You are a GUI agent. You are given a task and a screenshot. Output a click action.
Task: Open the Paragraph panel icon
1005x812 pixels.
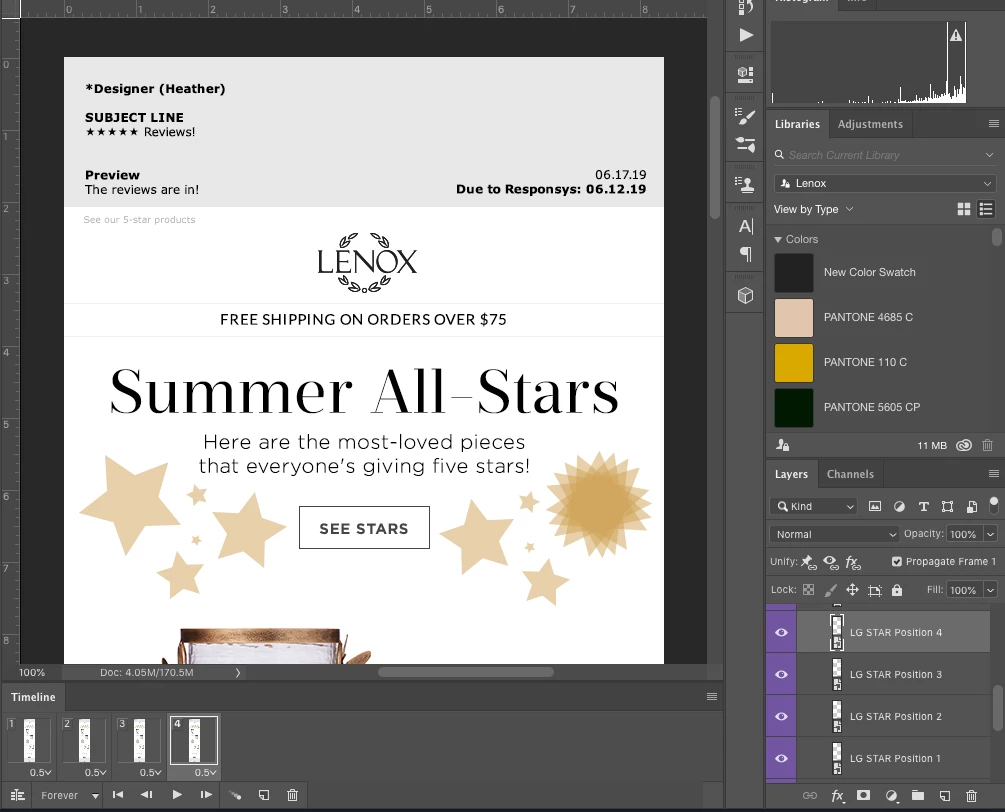coord(745,254)
